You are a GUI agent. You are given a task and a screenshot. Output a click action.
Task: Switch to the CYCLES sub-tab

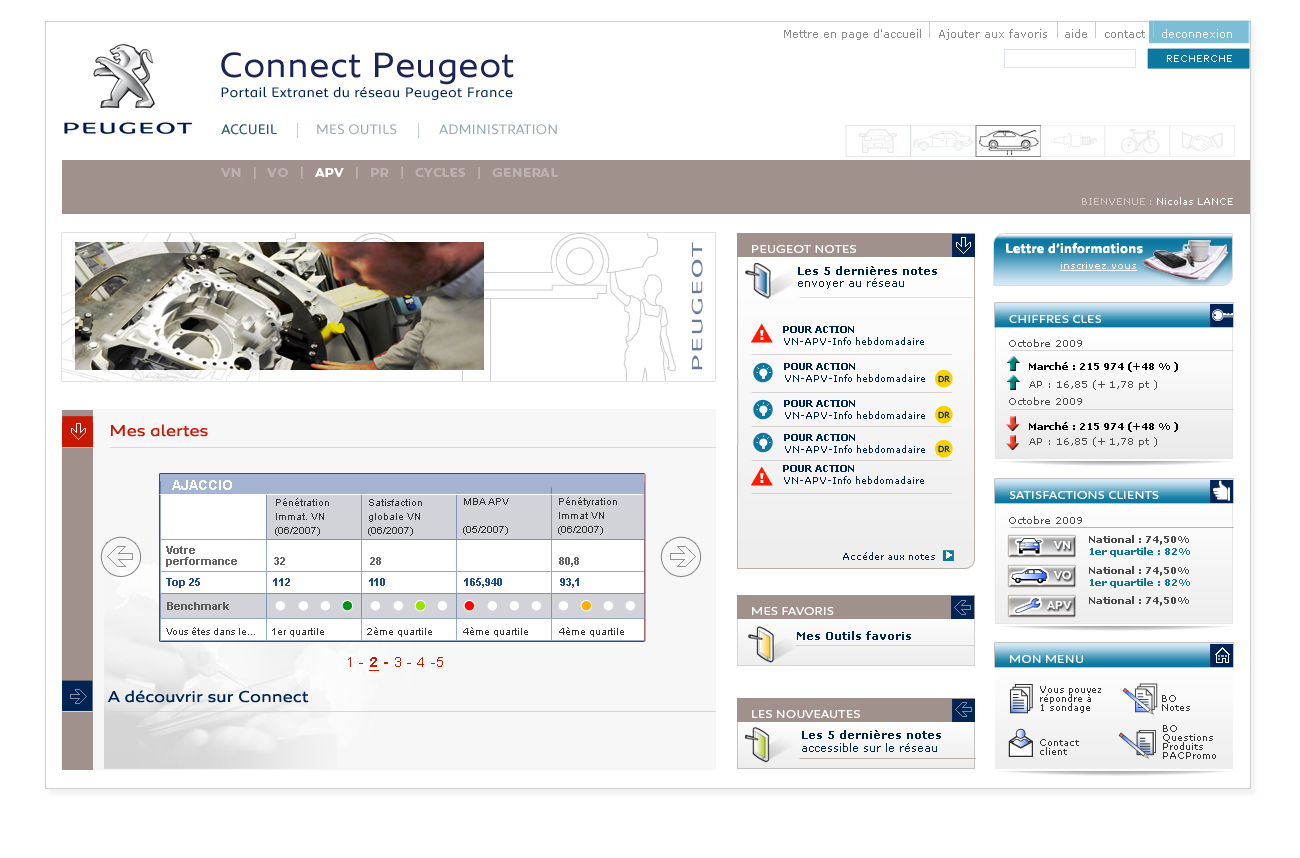pyautogui.click(x=440, y=172)
